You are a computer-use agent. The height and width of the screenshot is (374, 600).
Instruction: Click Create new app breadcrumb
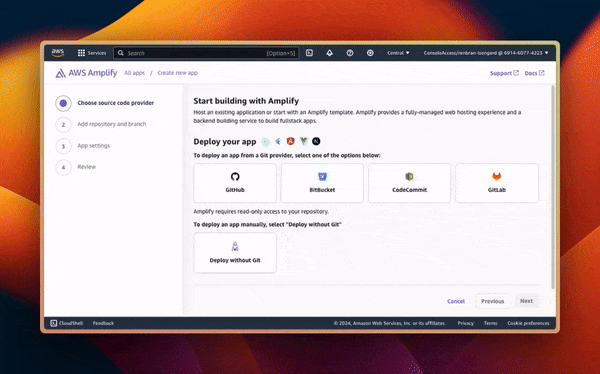[x=178, y=73]
